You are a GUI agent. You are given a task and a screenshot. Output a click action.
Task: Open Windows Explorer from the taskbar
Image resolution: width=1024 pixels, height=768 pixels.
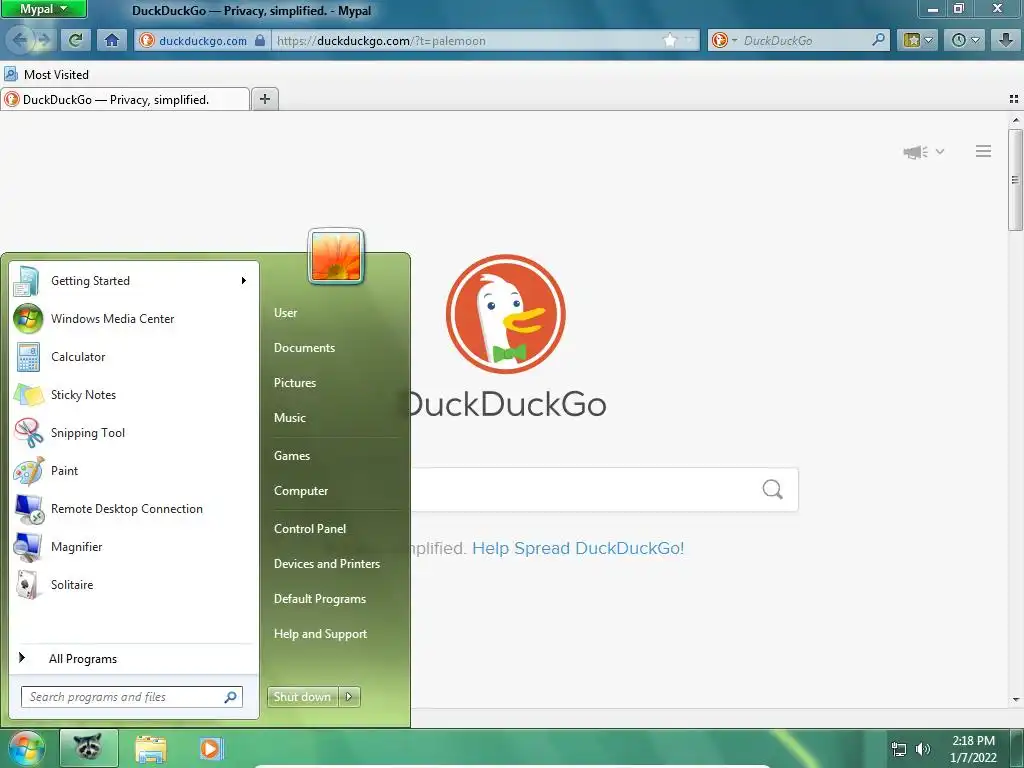151,749
